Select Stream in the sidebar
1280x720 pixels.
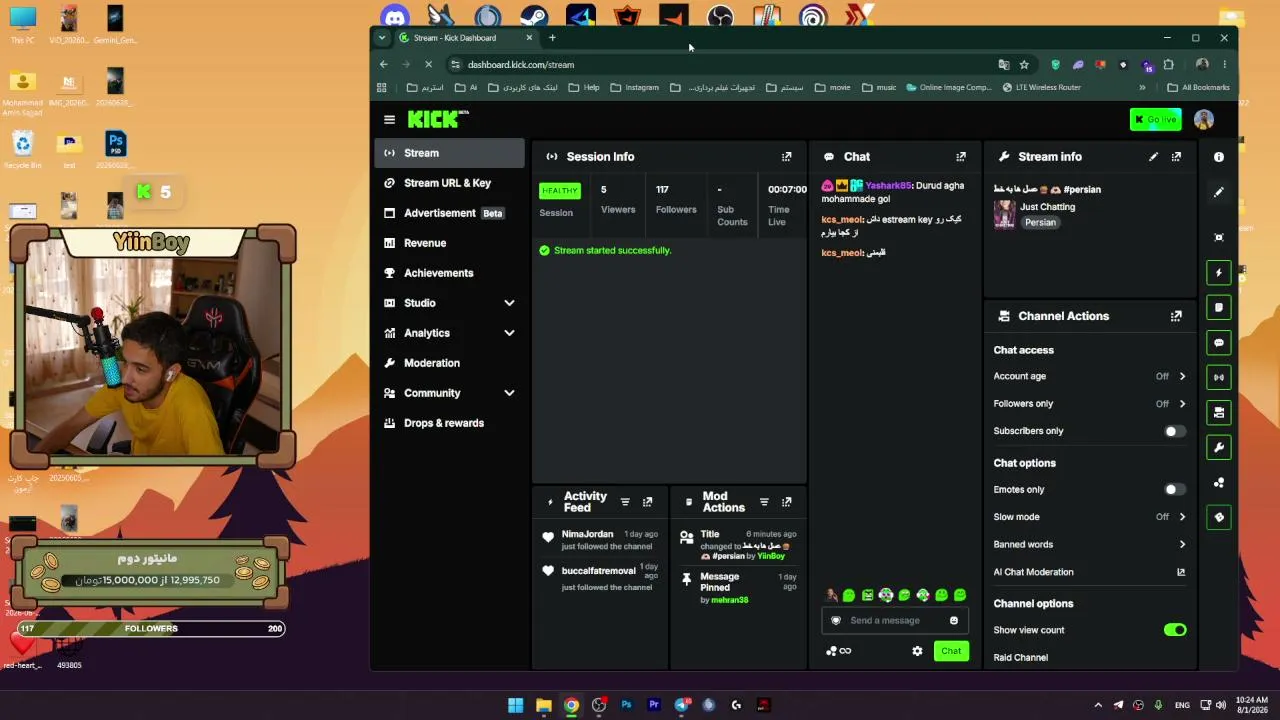450,153
